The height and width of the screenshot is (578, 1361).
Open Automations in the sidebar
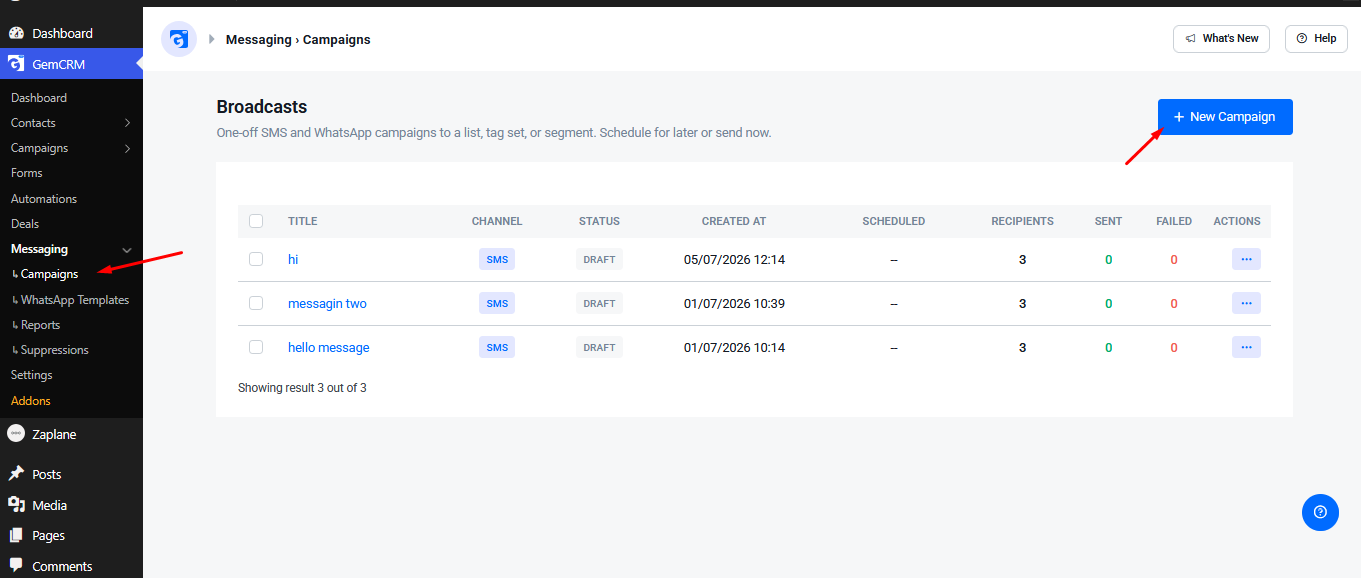[44, 199]
